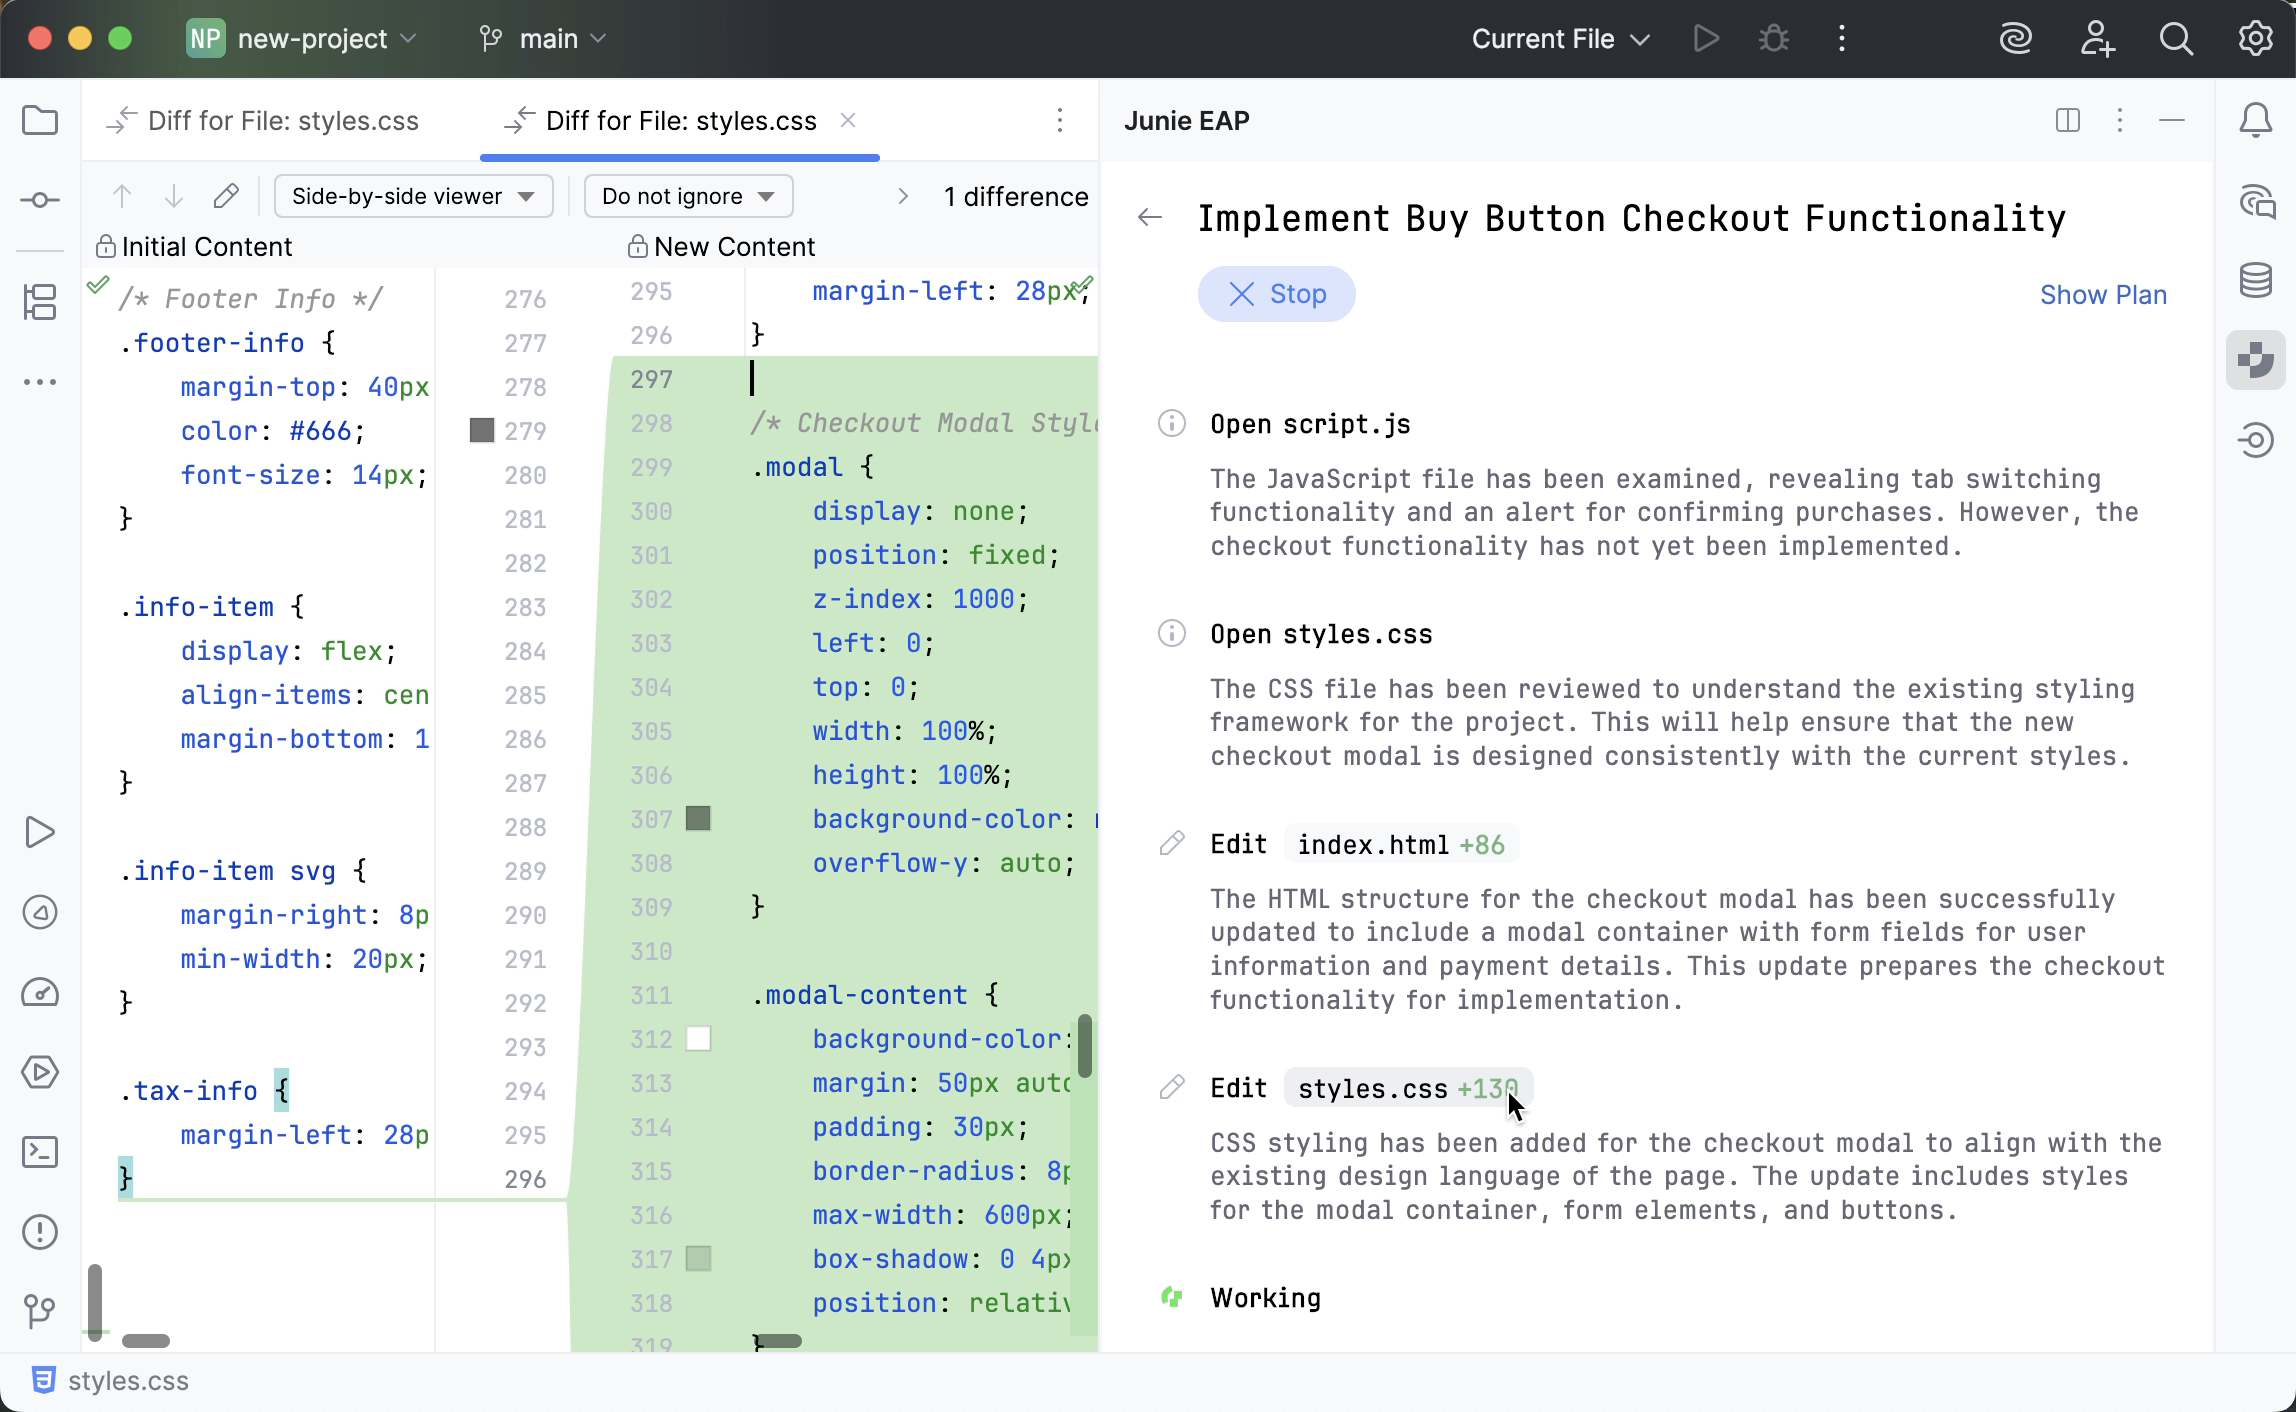Switch to the first Diff for File: styles.css tab

pyautogui.click(x=283, y=120)
